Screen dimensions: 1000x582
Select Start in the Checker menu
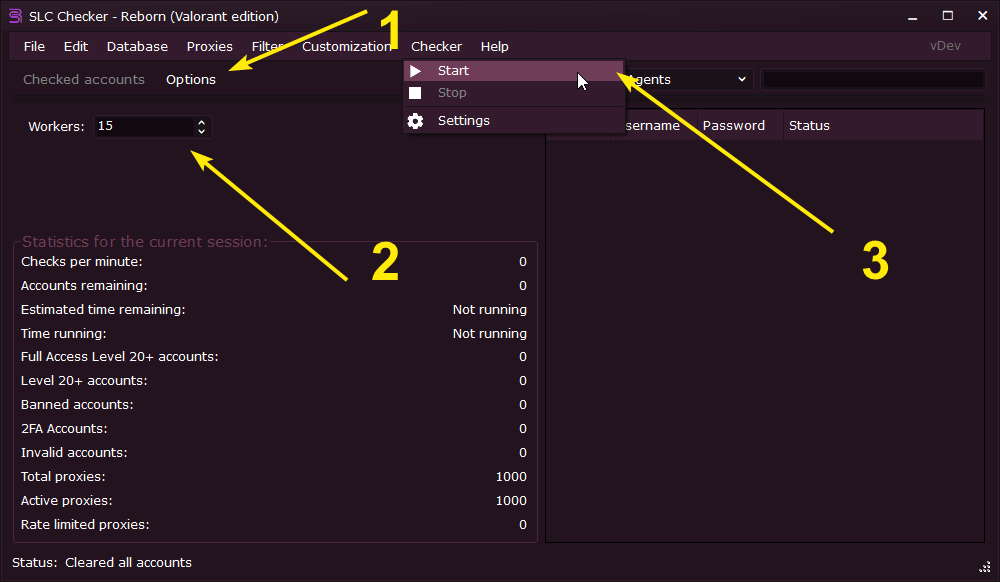(x=513, y=71)
